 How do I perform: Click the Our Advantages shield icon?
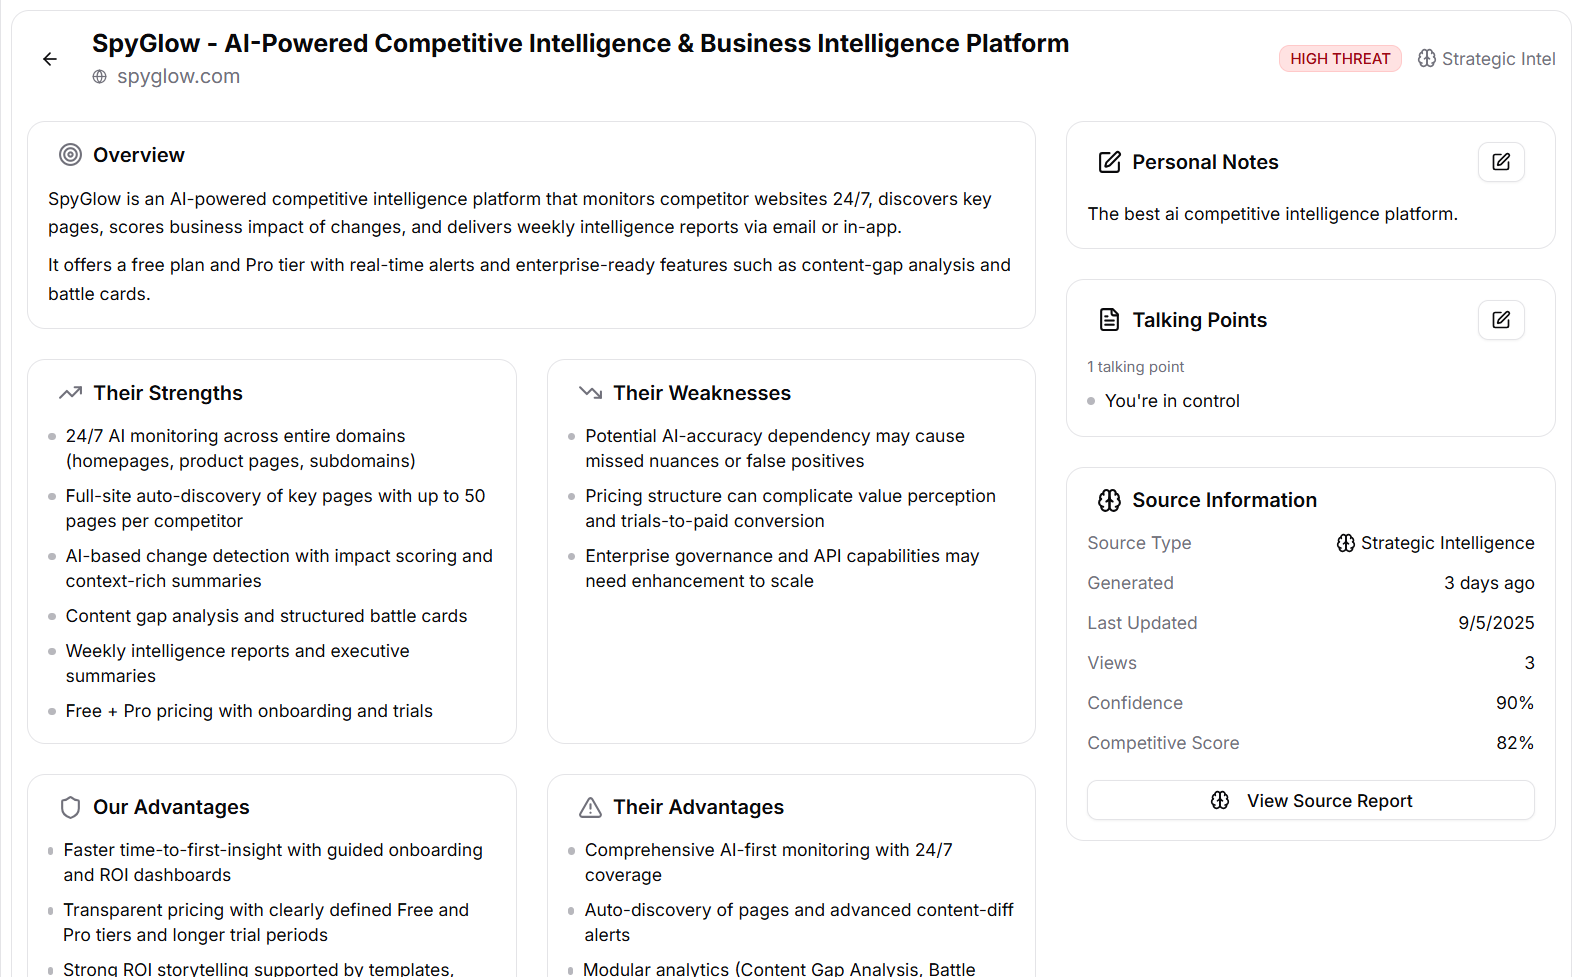70,807
